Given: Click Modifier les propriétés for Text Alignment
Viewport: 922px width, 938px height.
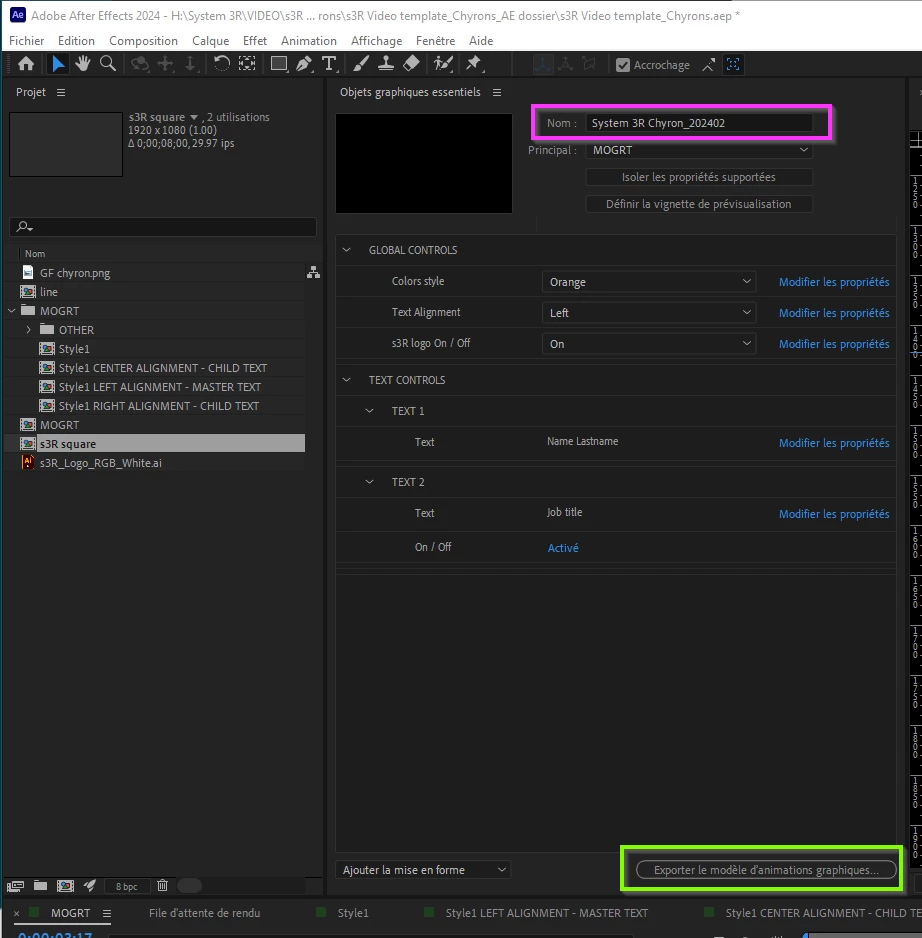Looking at the screenshot, I should [x=833, y=313].
